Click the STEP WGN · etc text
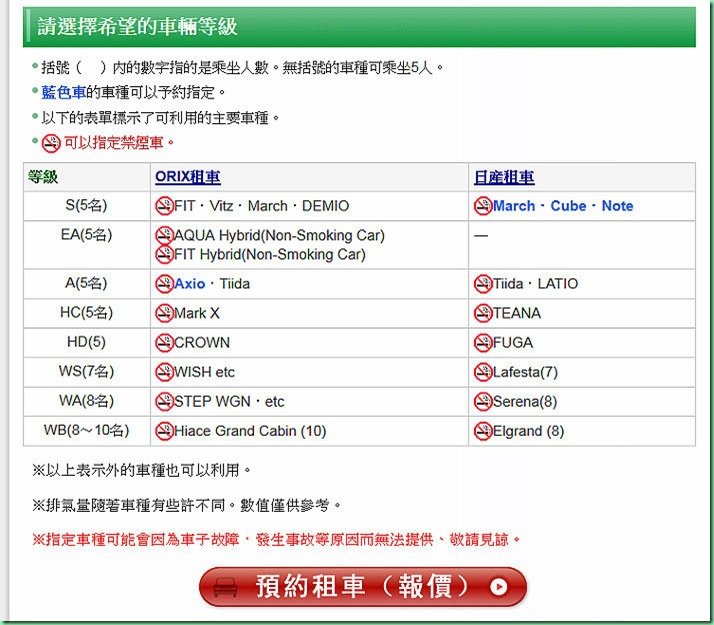The height and width of the screenshot is (625, 714). tap(229, 401)
